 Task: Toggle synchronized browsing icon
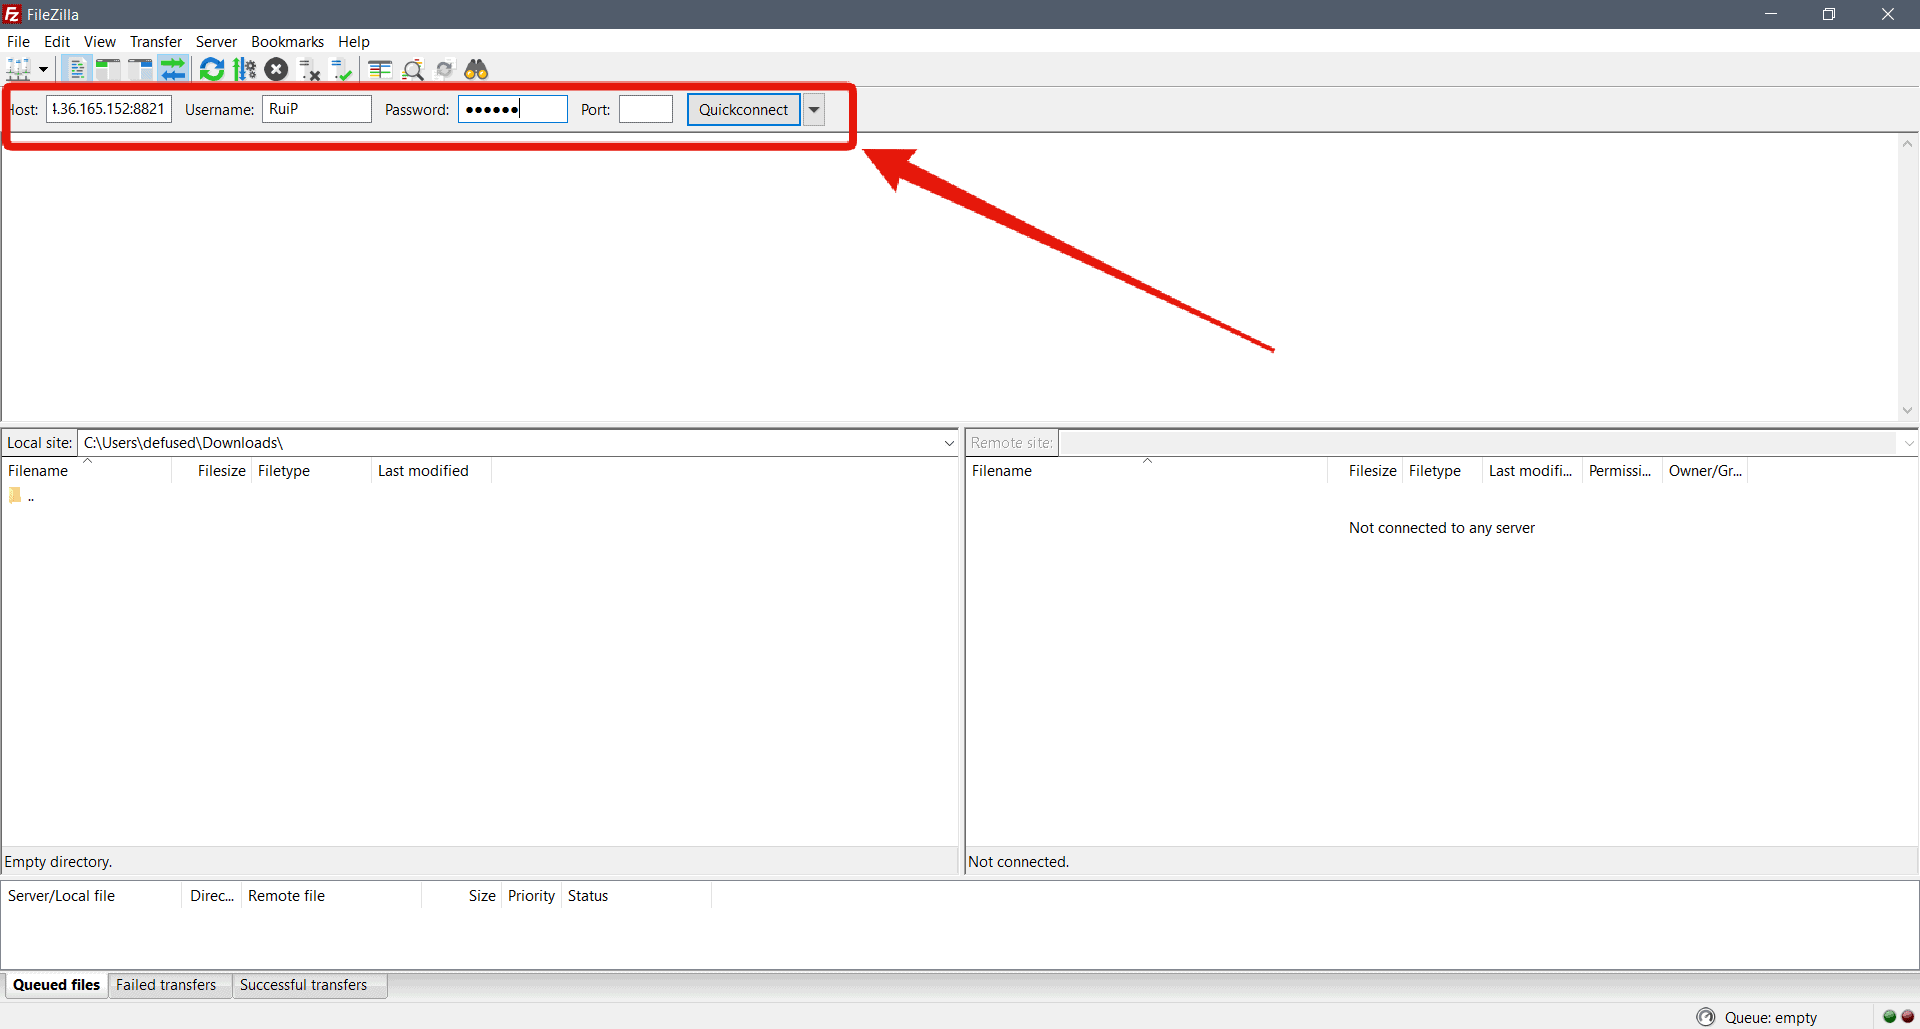click(445, 69)
